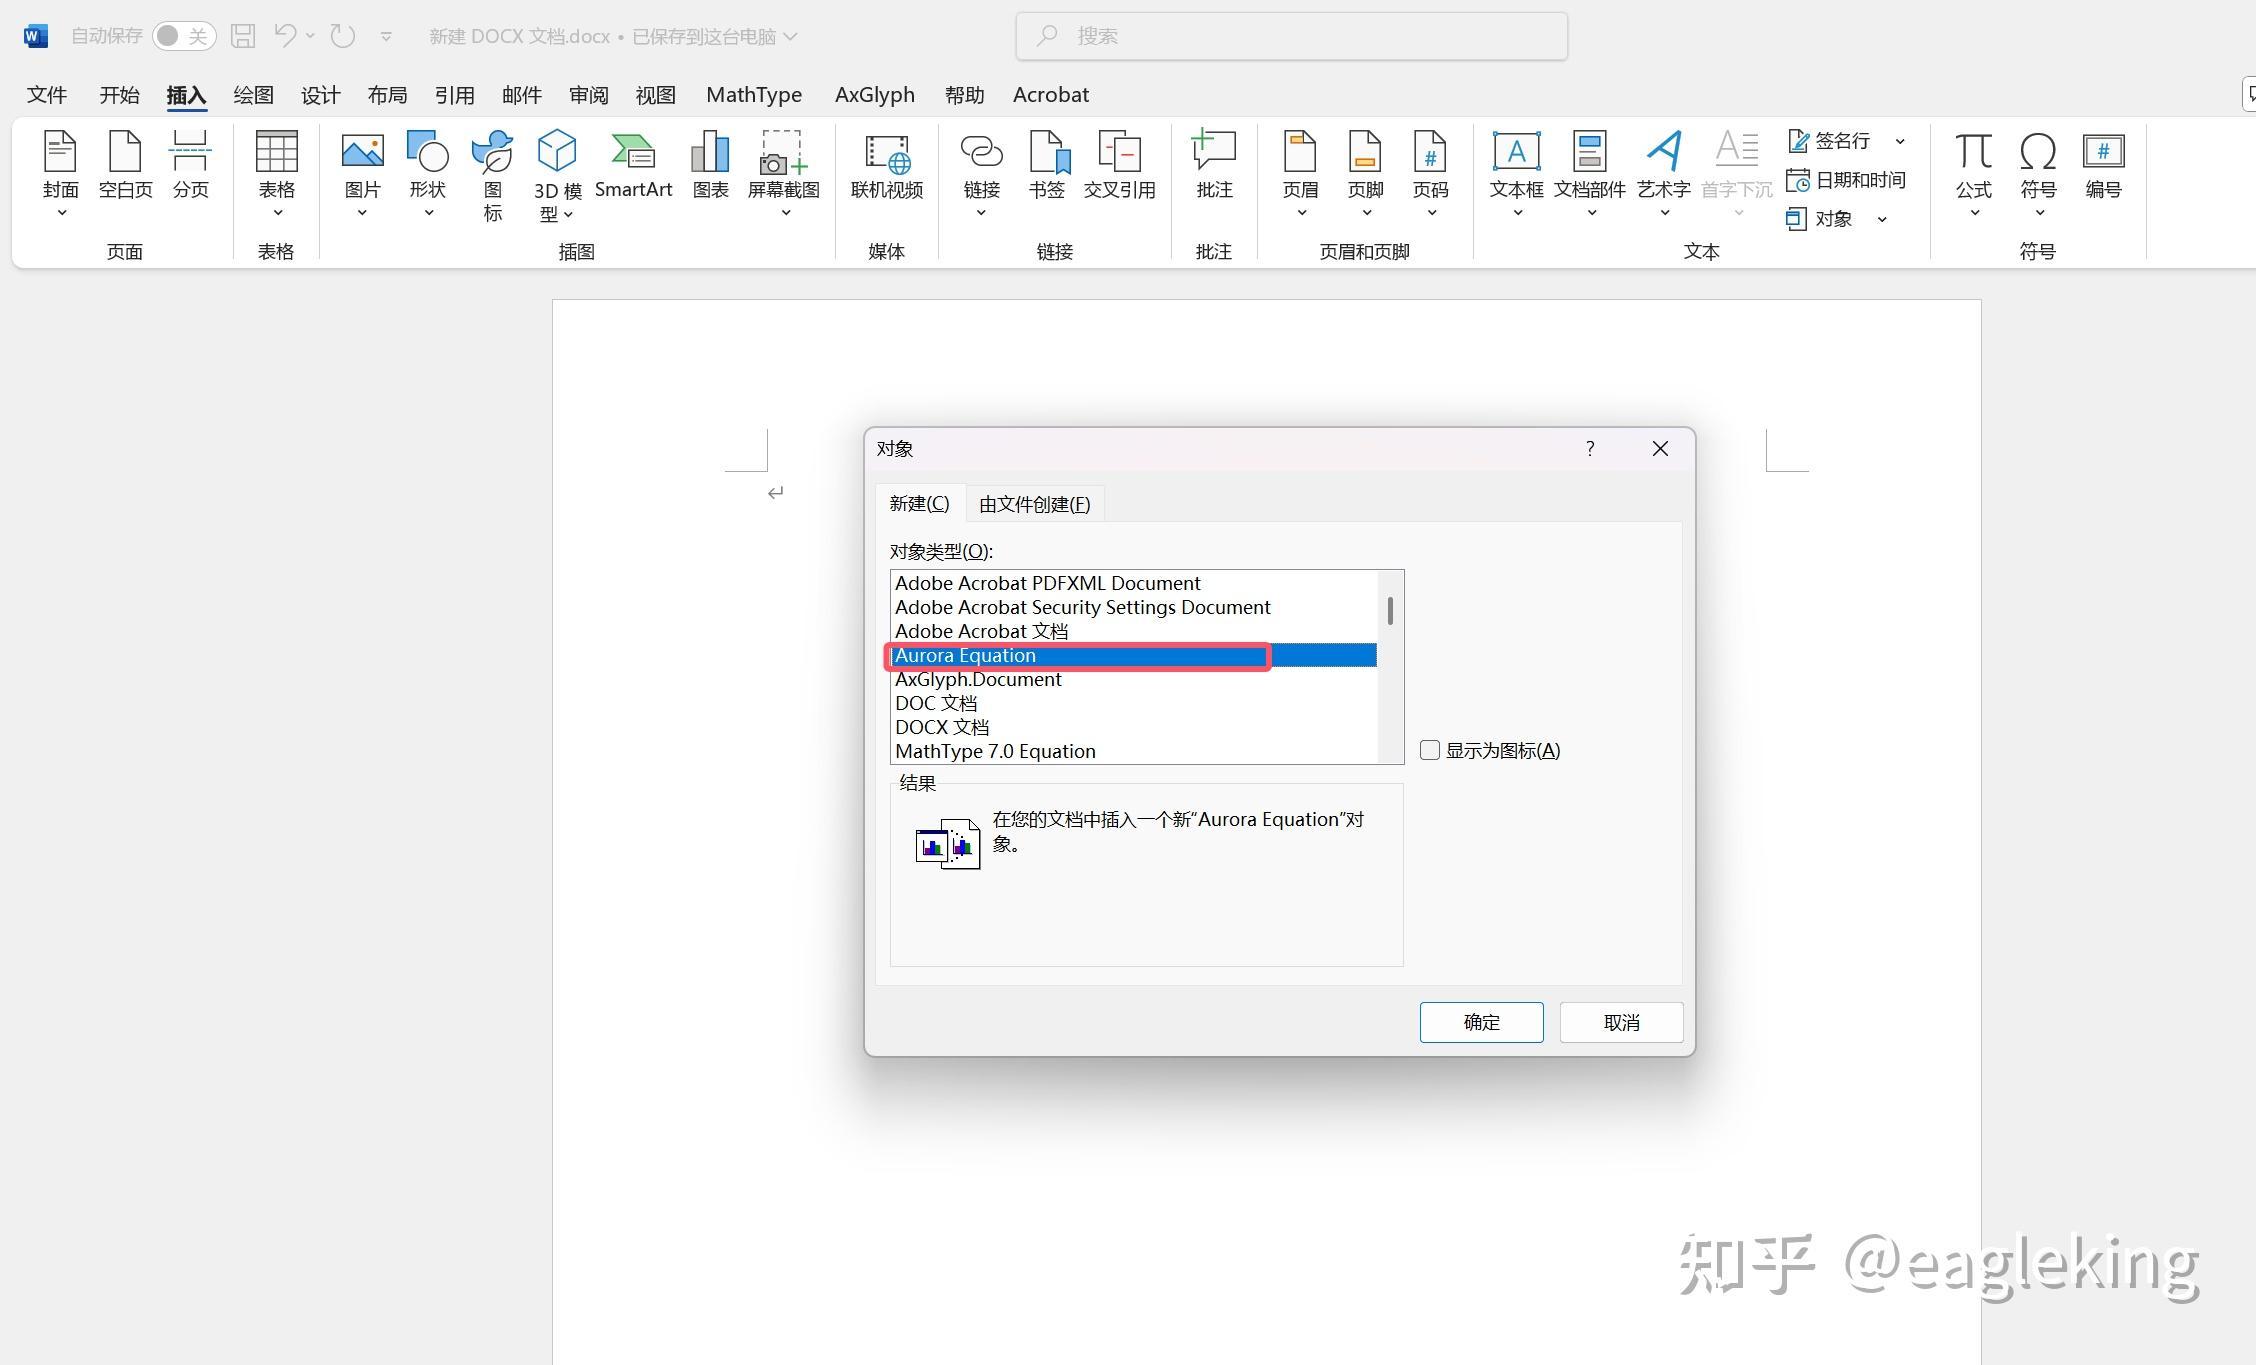Insert date and time (日期和时间)
This screenshot has width=2256, height=1365.
tap(1846, 180)
